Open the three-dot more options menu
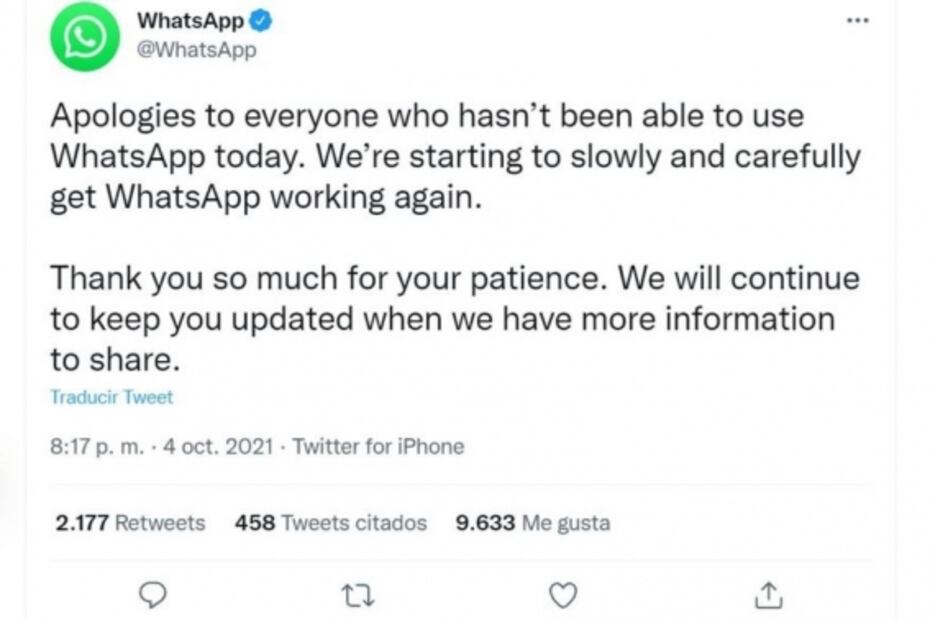Viewport: 930px width, 620px height. (857, 20)
